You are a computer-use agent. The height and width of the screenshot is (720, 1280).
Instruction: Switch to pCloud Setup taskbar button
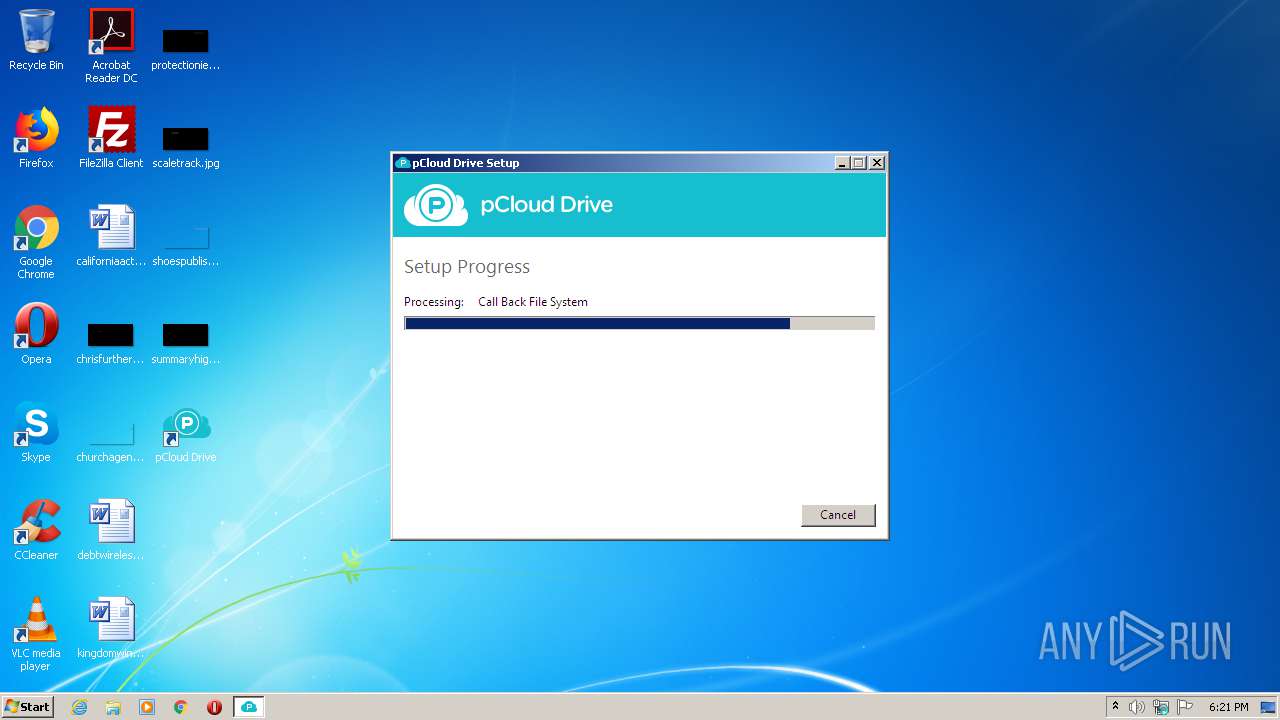point(249,707)
